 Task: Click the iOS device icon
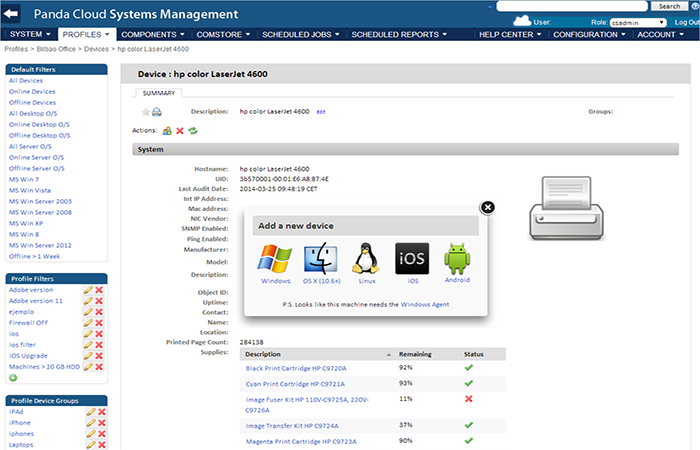pos(412,258)
